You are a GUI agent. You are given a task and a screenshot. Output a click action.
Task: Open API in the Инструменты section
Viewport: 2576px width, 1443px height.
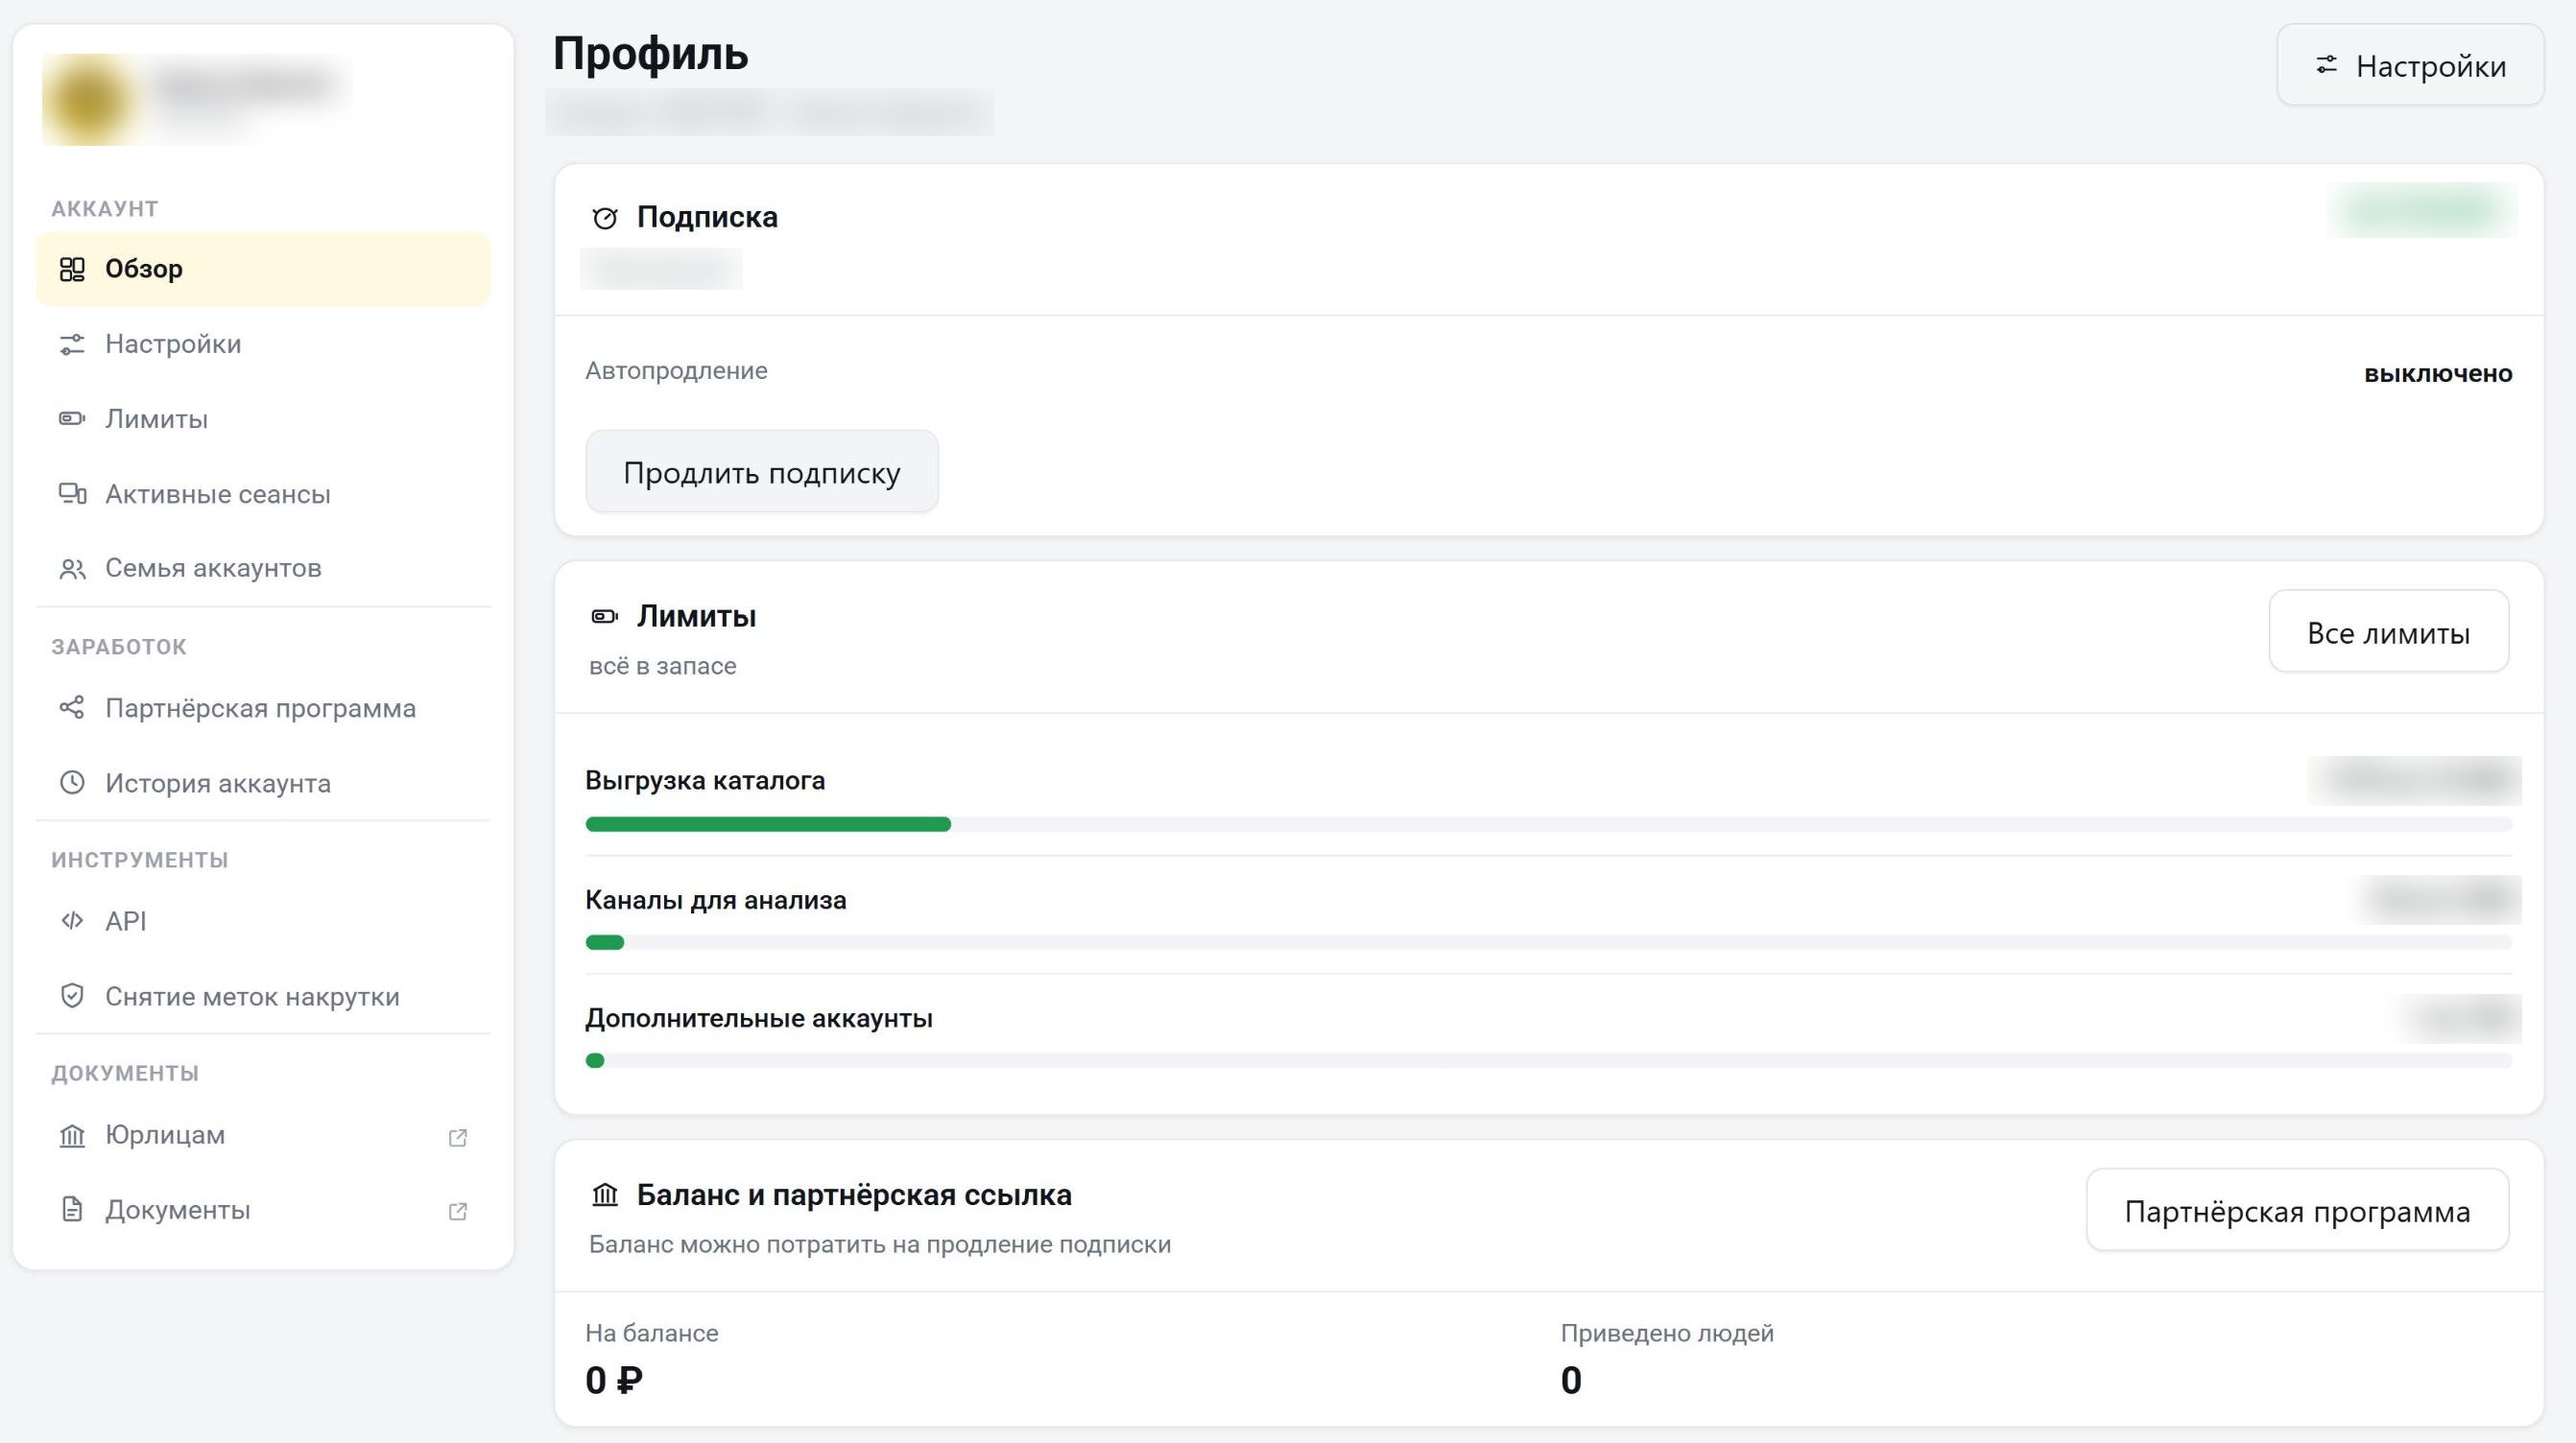click(263, 921)
